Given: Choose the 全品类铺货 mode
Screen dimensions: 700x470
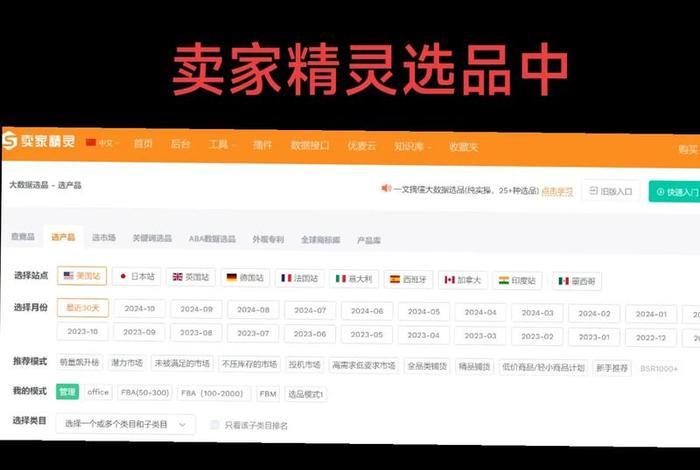Looking at the screenshot, I should point(427,366).
